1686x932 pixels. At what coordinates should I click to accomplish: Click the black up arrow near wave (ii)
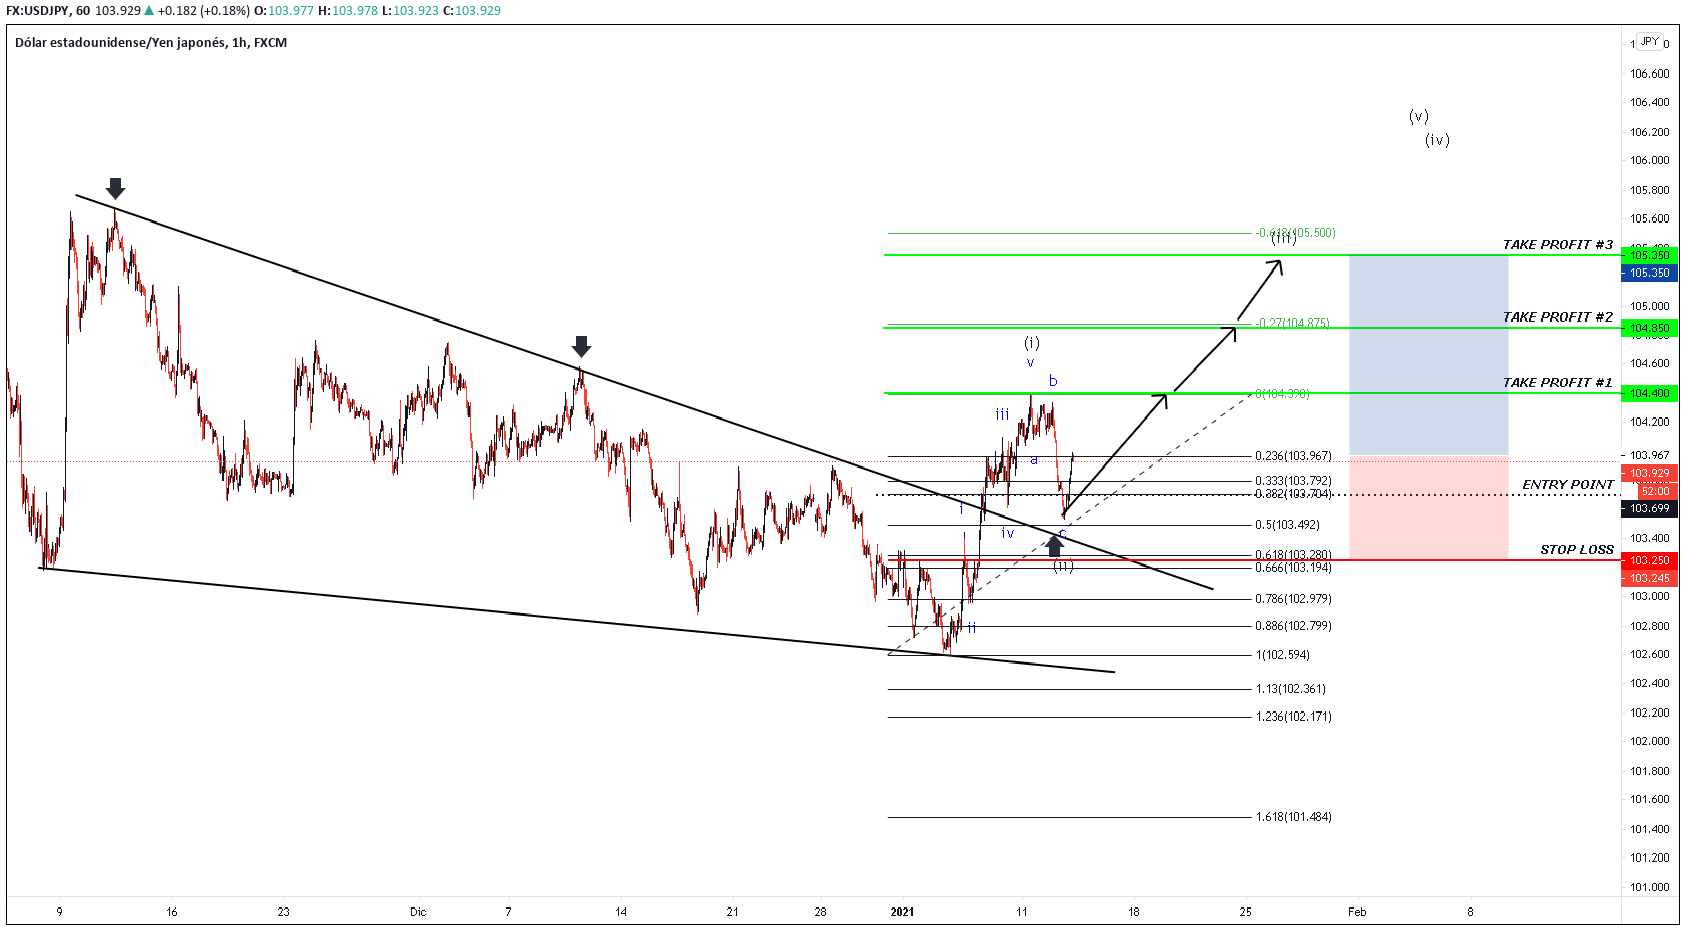pyautogui.click(x=1054, y=546)
